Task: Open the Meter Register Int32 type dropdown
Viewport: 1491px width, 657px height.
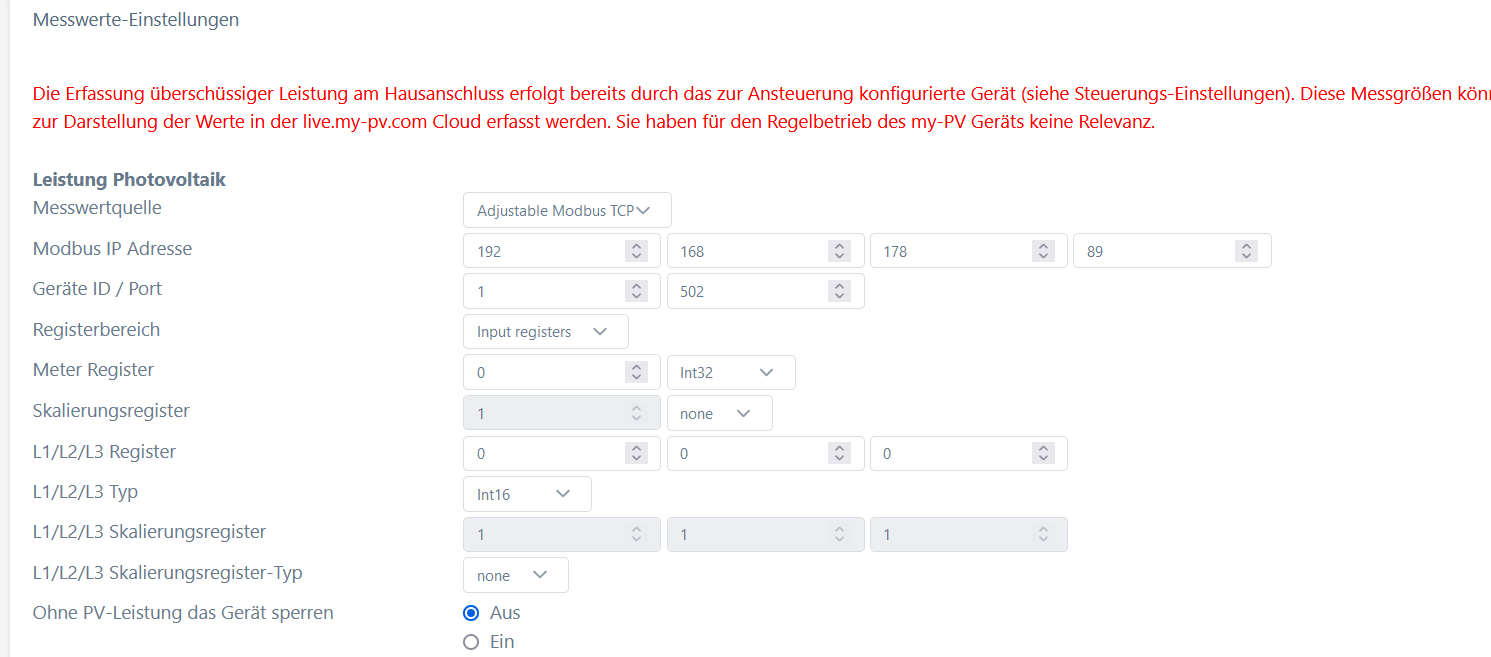Action: pyautogui.click(x=730, y=372)
